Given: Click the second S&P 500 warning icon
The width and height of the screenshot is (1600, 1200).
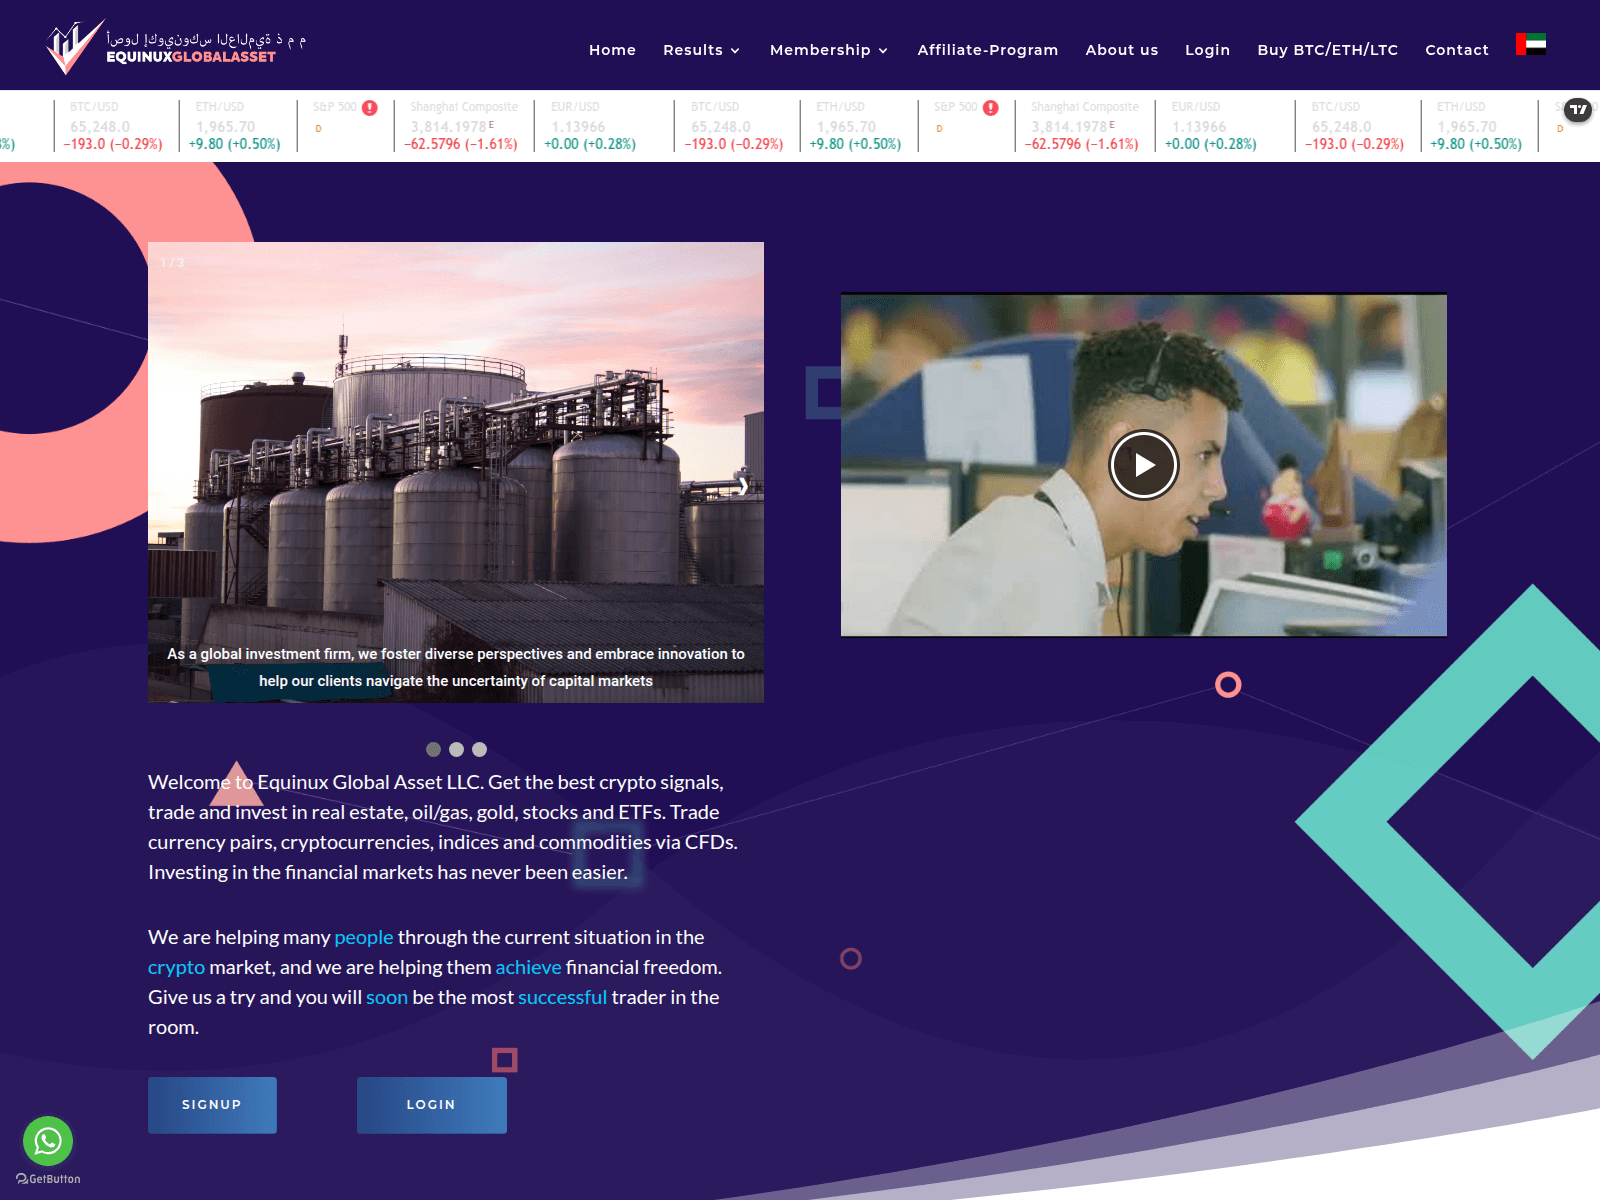Looking at the screenshot, I should pyautogui.click(x=991, y=108).
